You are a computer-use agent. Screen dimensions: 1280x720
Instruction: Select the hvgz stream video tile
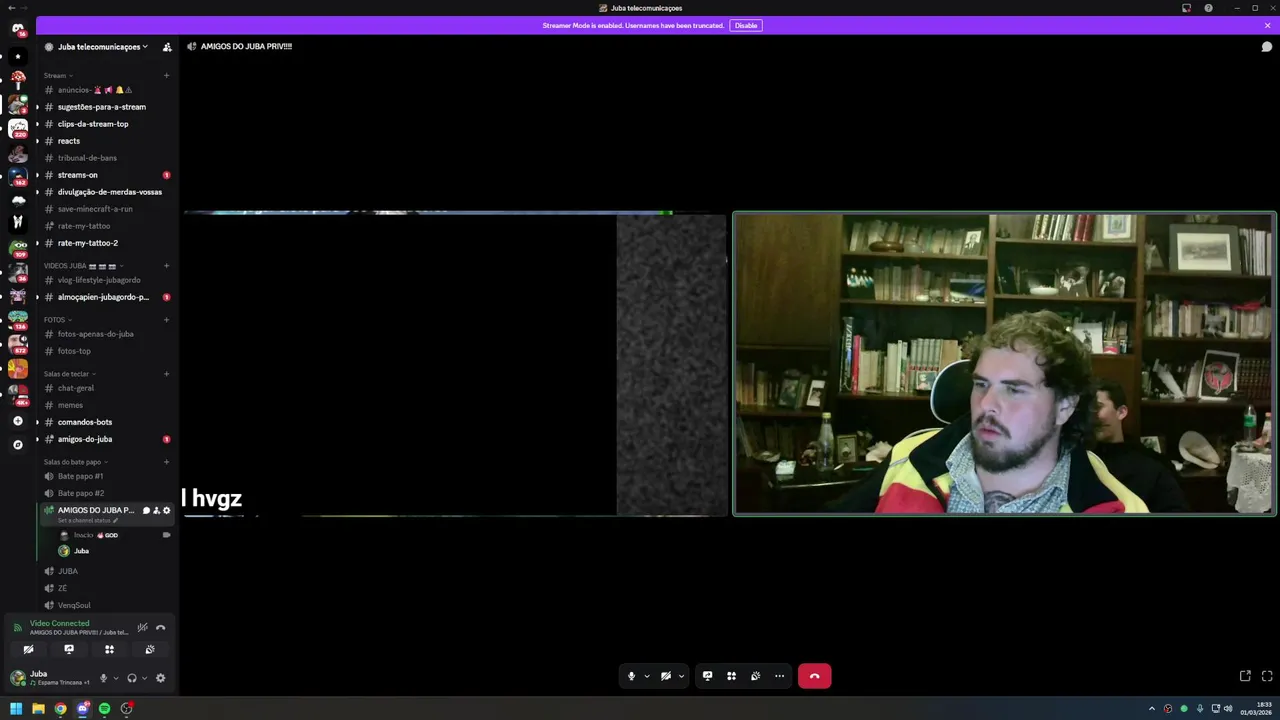click(455, 364)
